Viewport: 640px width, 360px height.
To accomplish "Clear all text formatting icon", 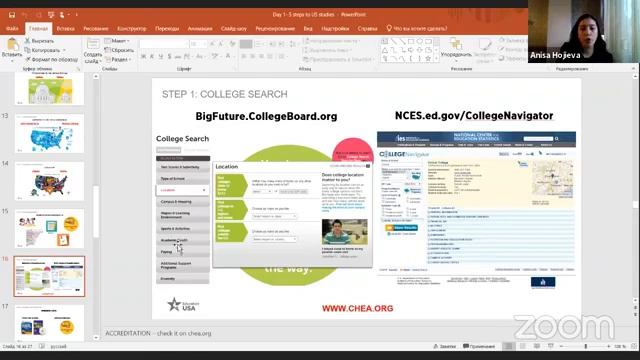I will click(x=232, y=44).
